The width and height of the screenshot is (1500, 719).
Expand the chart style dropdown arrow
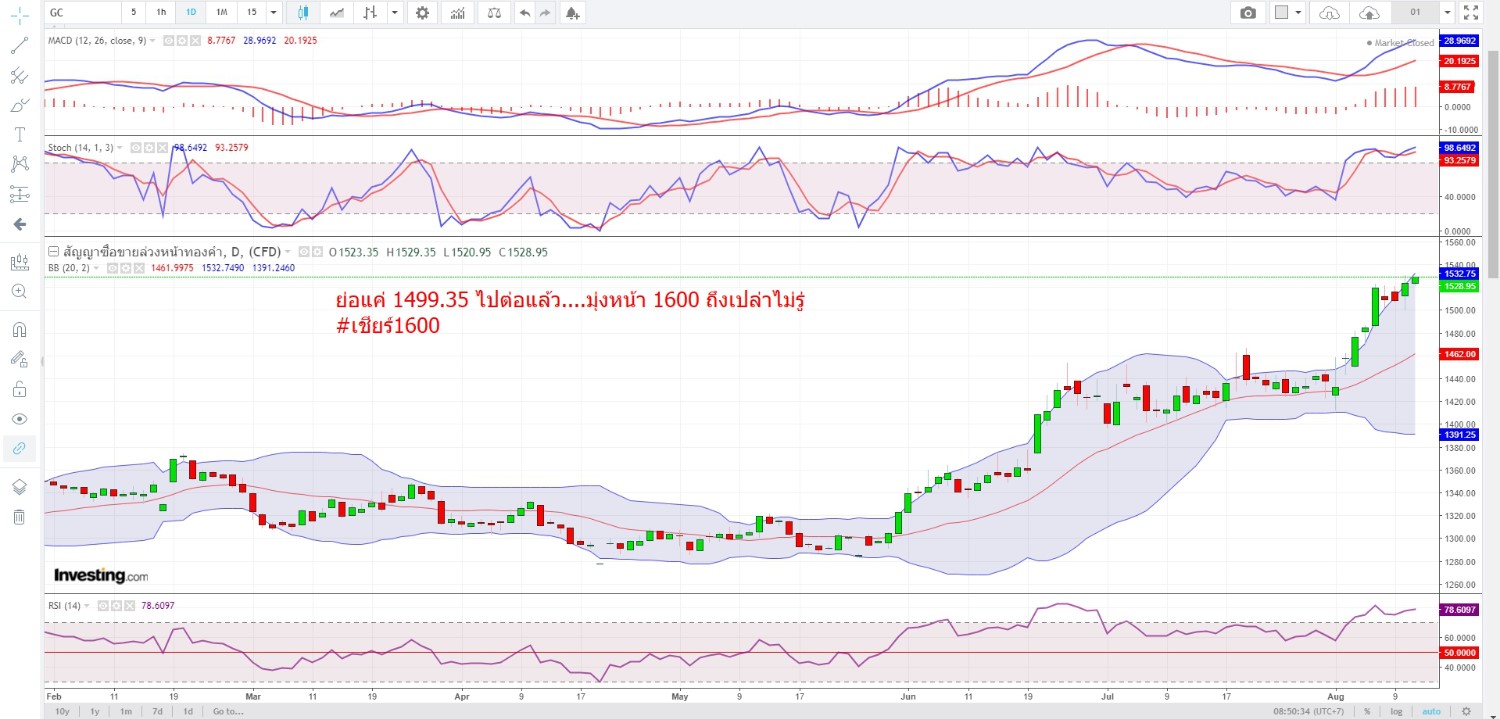tap(395, 12)
